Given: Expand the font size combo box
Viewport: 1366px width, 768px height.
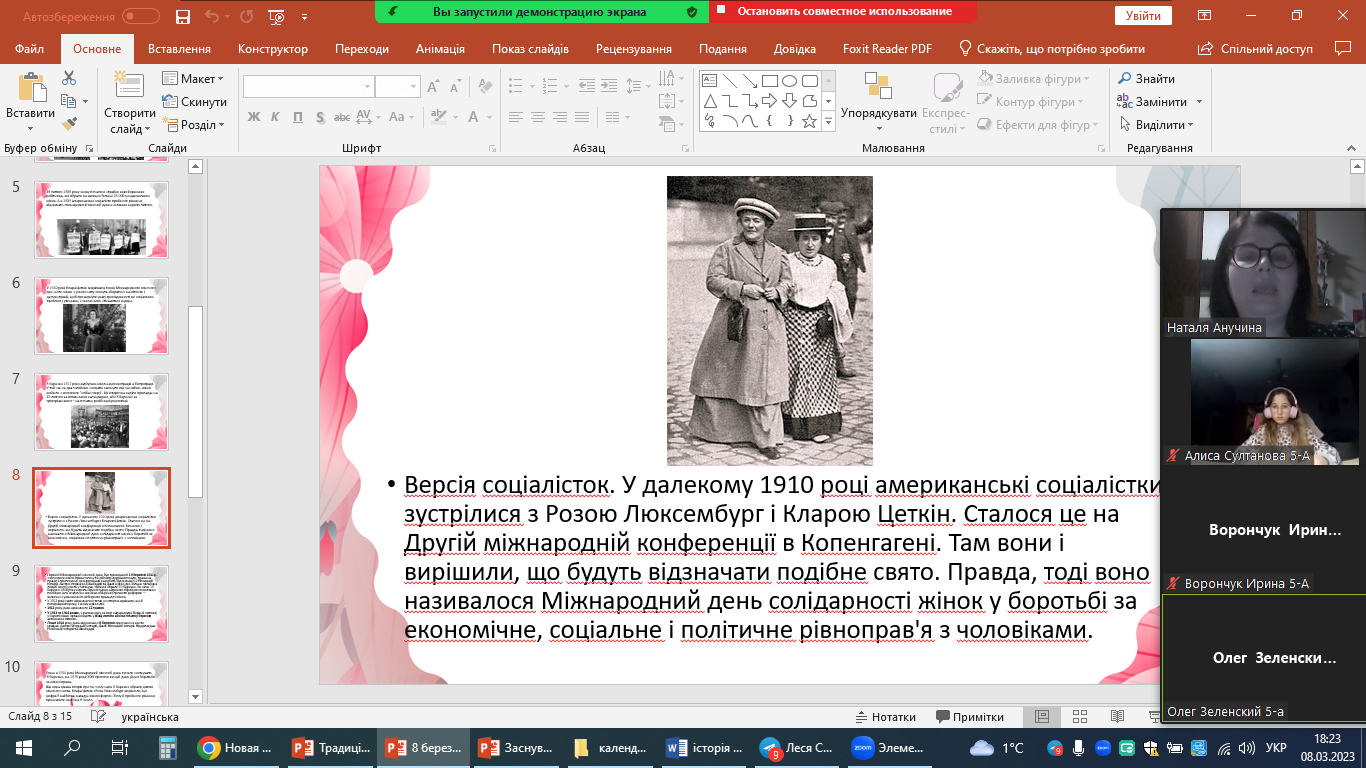Looking at the screenshot, I should tap(412, 87).
